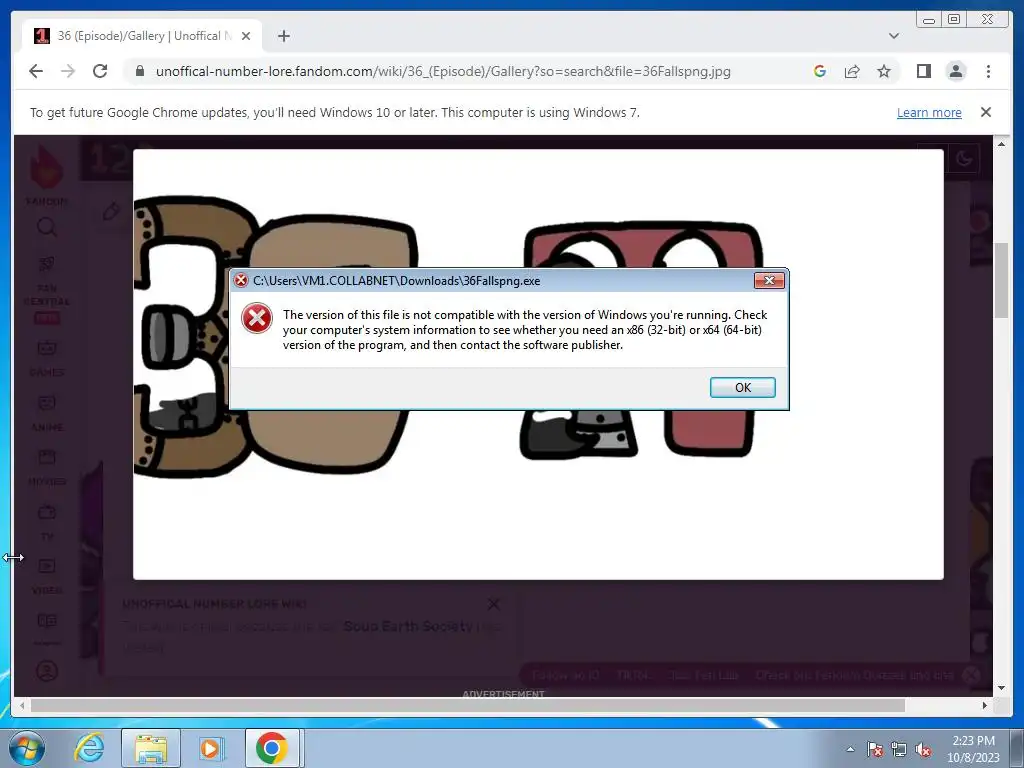Screen dimensions: 1024x768
Task: Share this page icon
Action: tap(852, 71)
